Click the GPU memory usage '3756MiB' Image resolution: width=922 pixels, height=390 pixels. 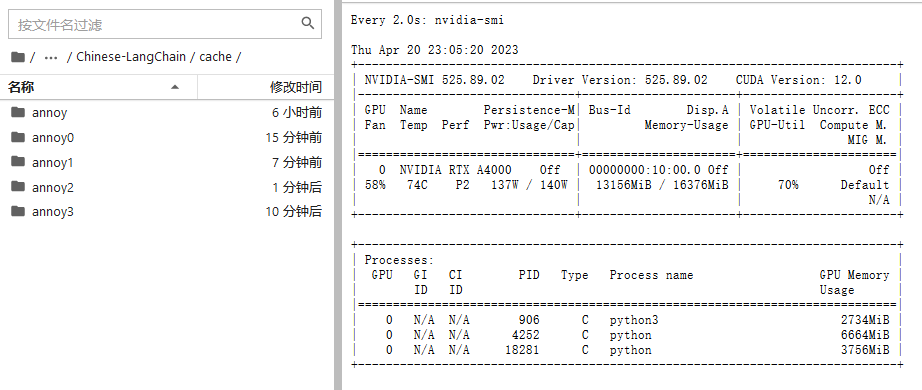[864, 350]
